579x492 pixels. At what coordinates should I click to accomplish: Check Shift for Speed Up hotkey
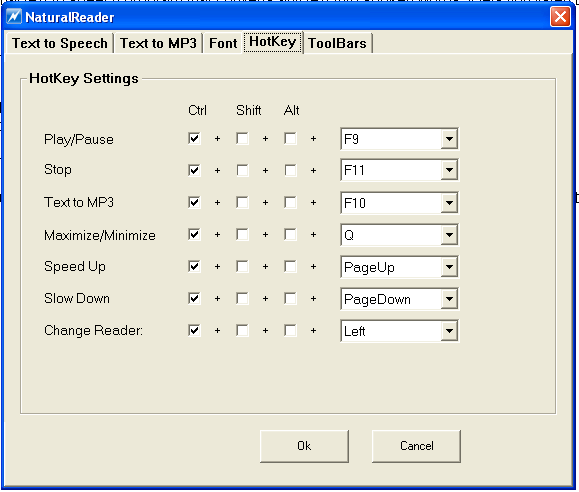[242, 266]
